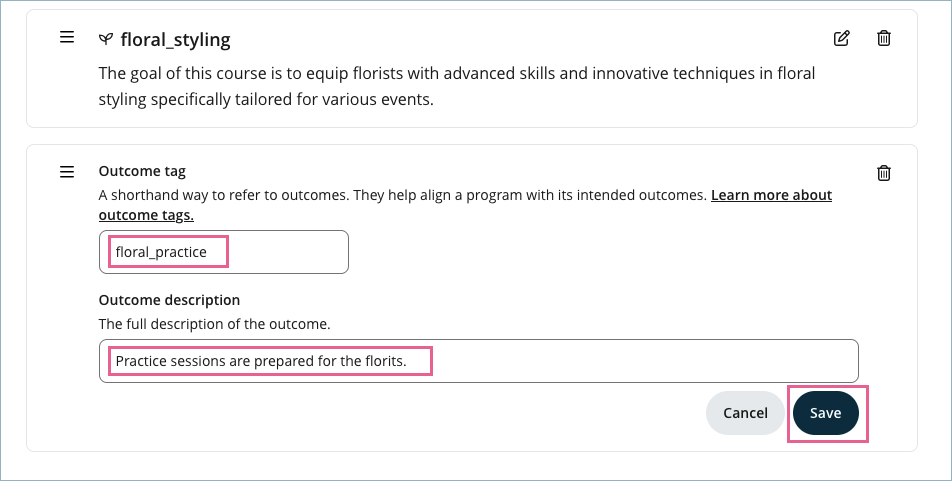Open Learn more about outcome tags link
Screen dimensions: 952x481
pyautogui.click(x=770, y=195)
